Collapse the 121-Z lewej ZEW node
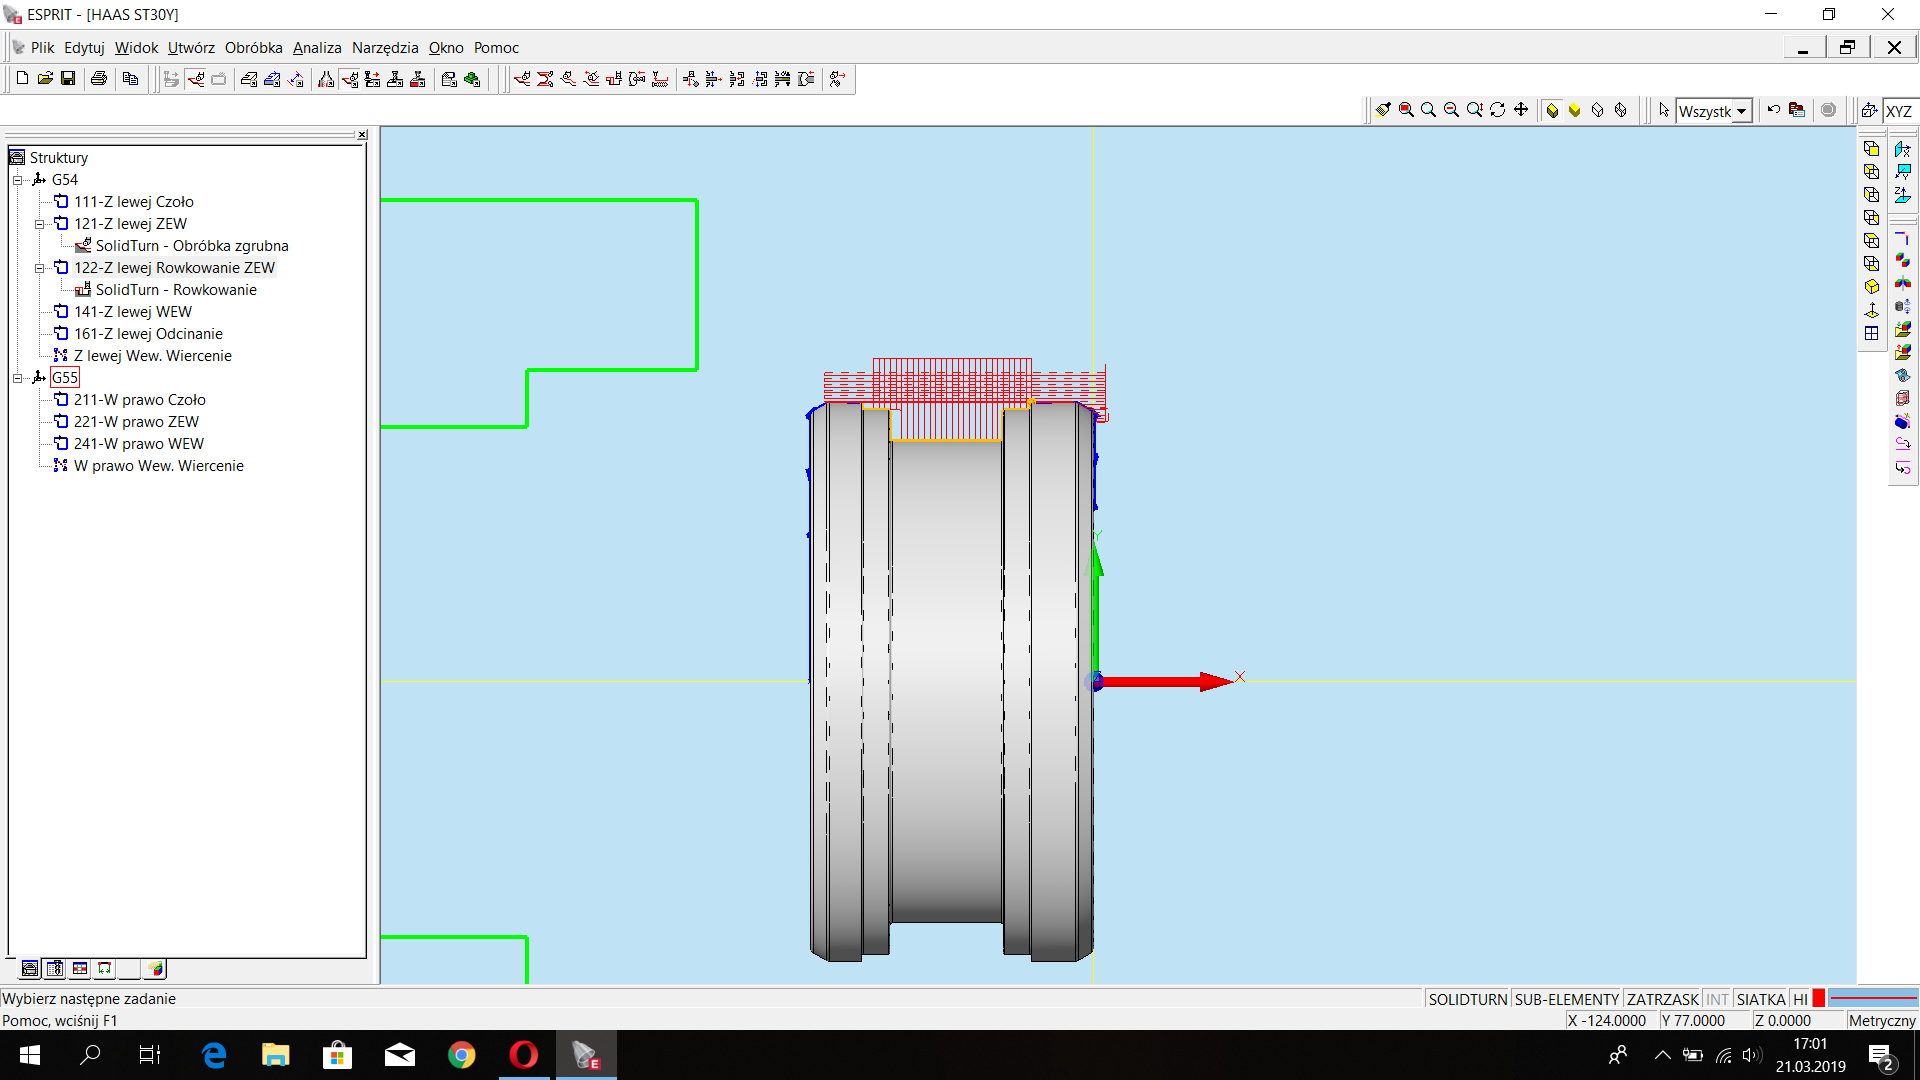 (39, 224)
